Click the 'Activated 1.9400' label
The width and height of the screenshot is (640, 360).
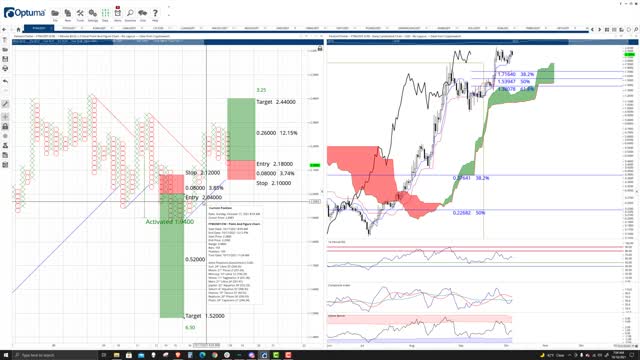170,222
